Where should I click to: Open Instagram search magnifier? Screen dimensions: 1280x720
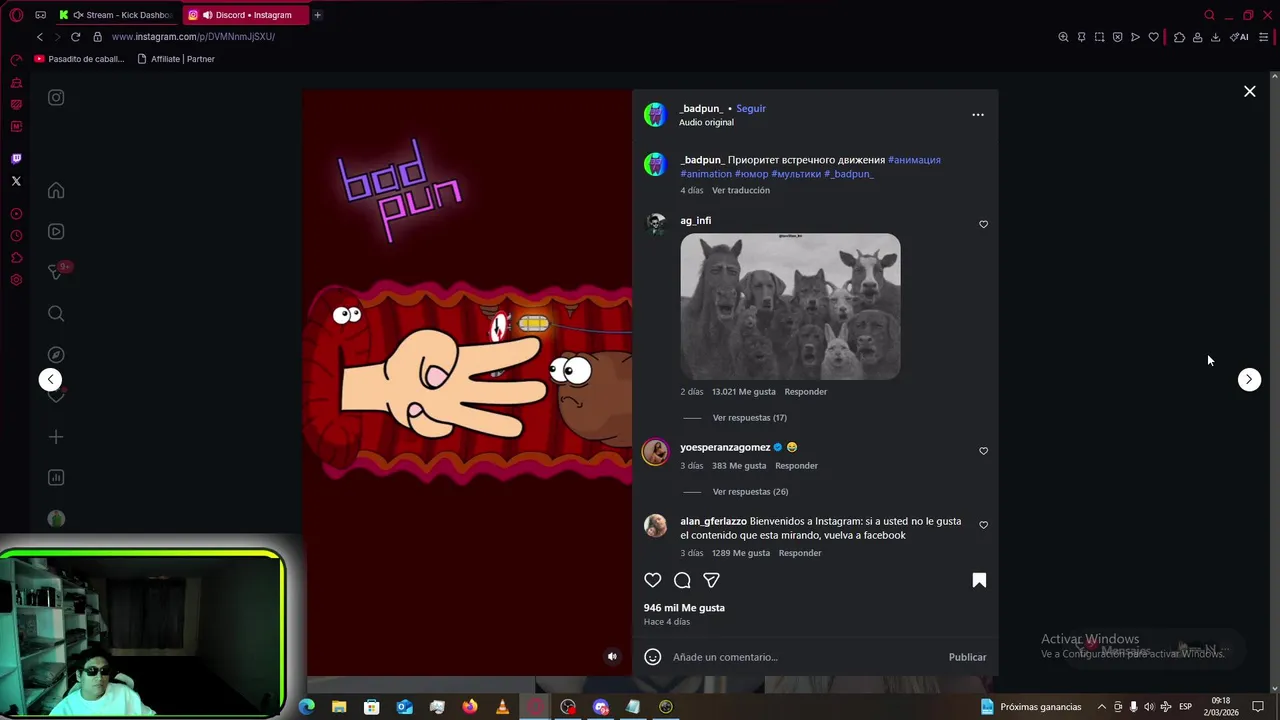click(56, 313)
